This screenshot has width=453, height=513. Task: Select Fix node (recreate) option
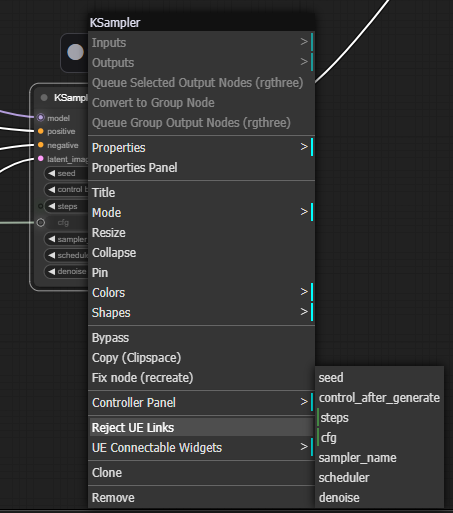click(x=202, y=378)
